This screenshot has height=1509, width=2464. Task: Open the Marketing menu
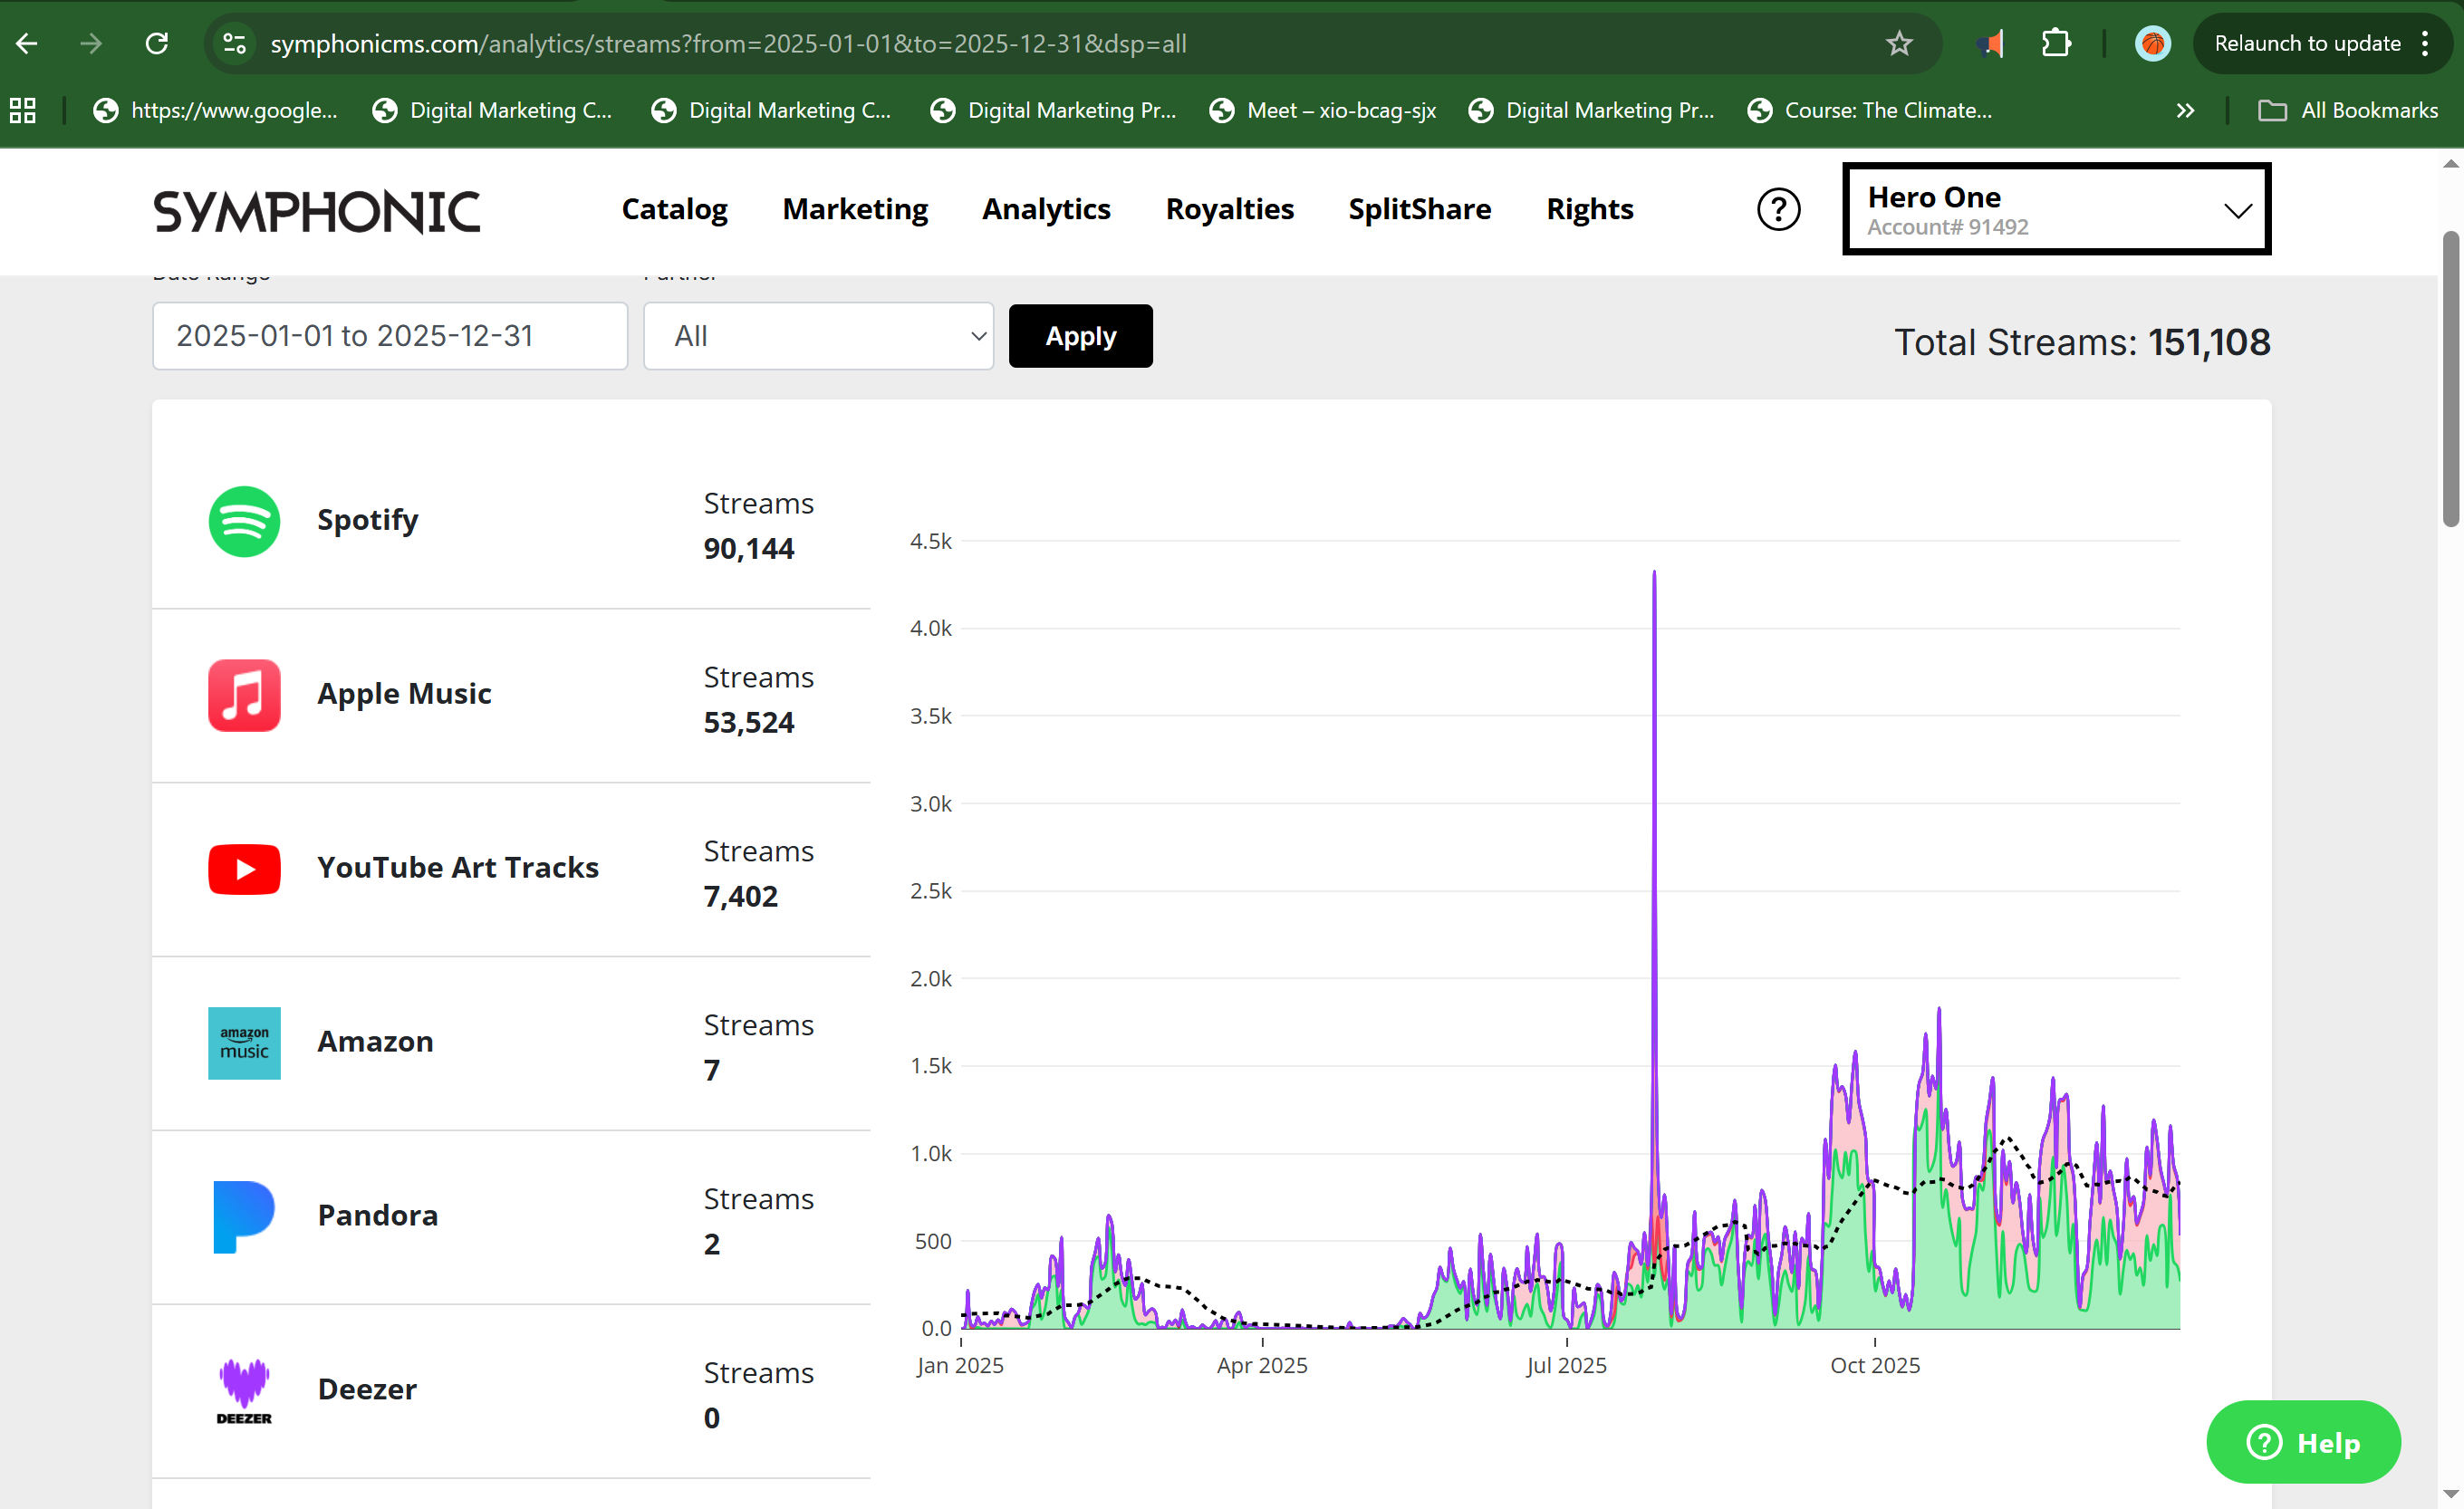[855, 209]
